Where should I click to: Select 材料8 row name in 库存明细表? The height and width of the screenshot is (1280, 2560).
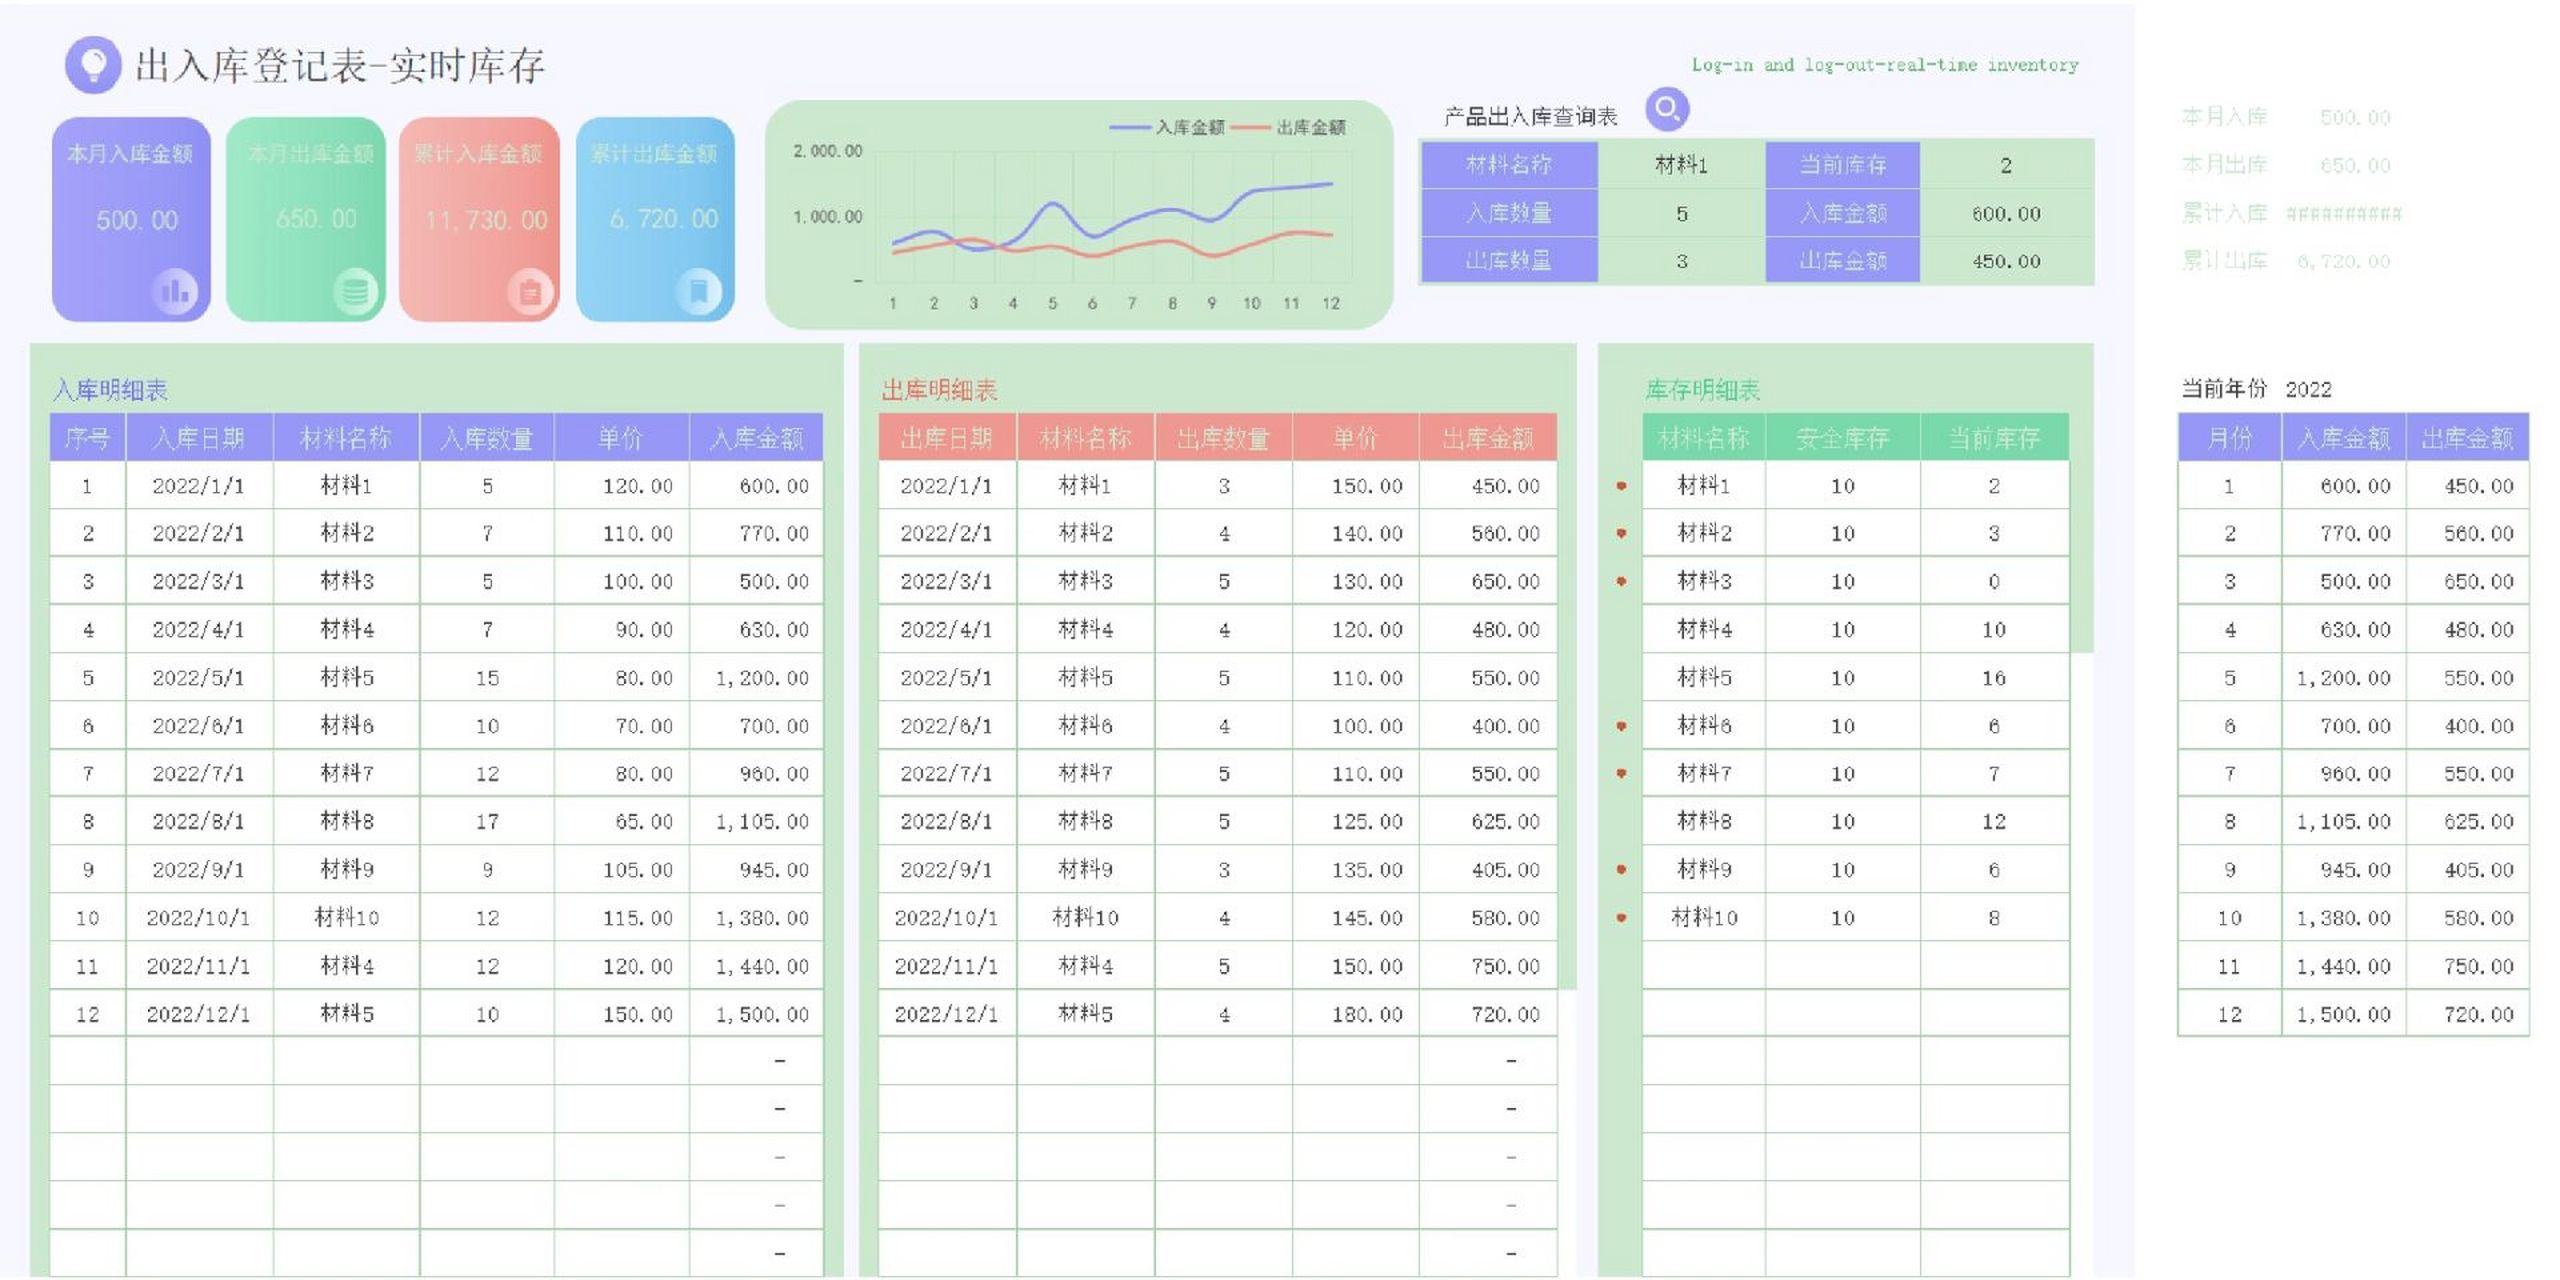coord(1703,821)
